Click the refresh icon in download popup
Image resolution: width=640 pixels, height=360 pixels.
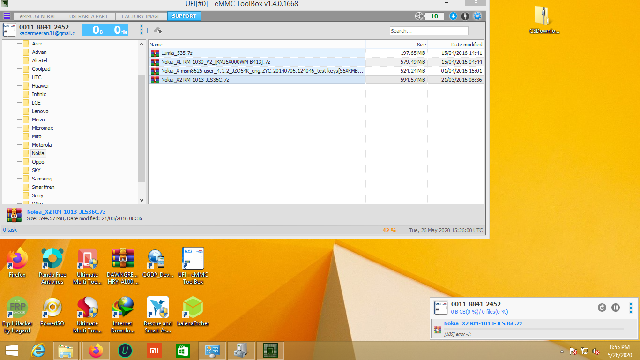pos(602,307)
